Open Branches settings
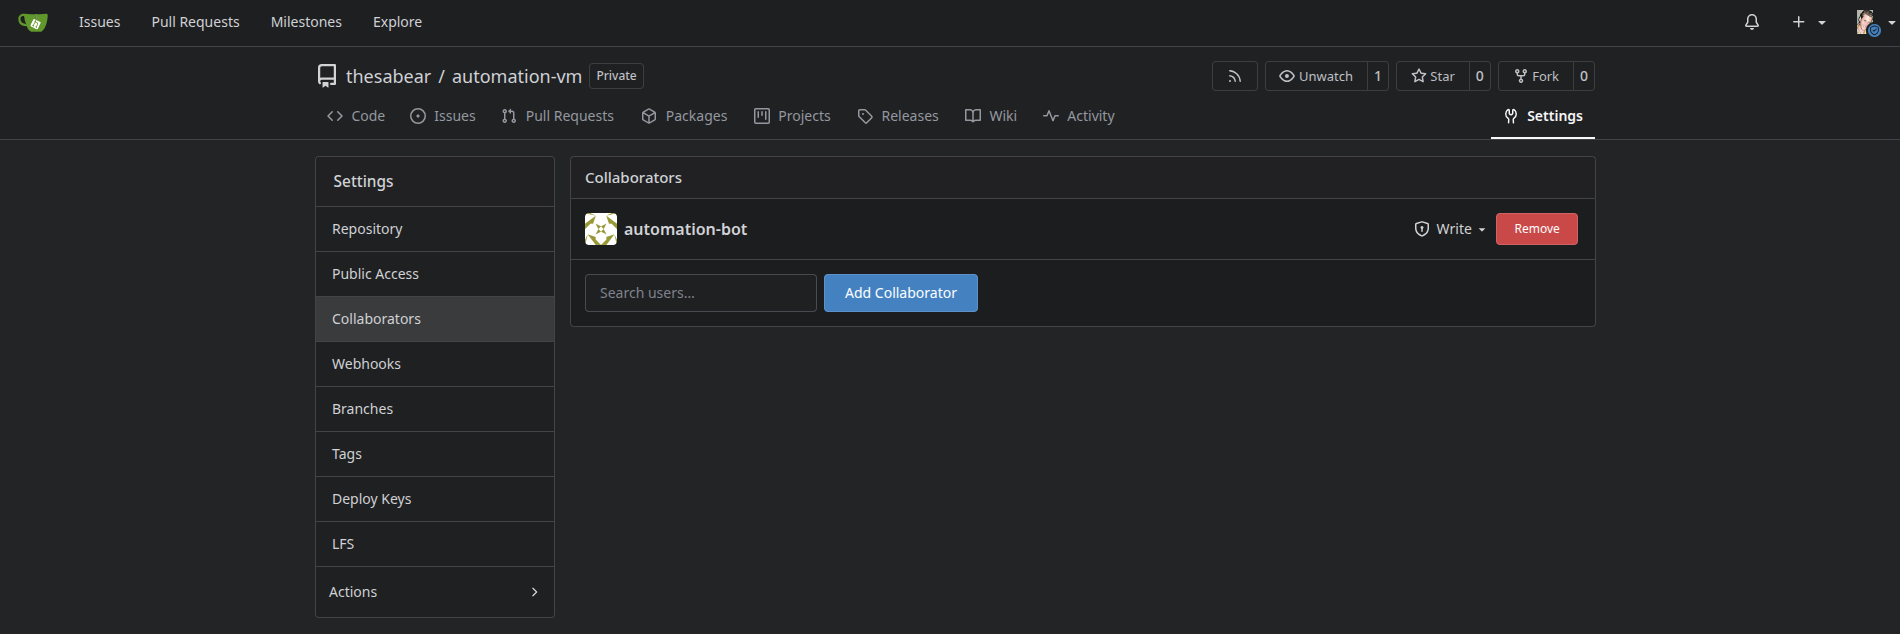 [x=435, y=409]
